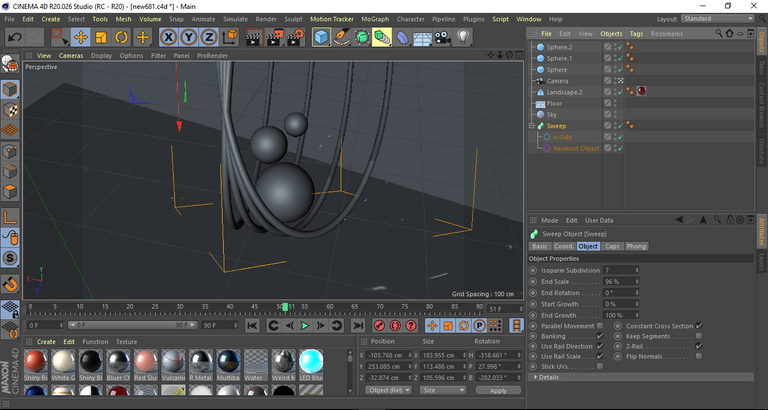Toggle Viewport Solo S icon

pos(10,258)
